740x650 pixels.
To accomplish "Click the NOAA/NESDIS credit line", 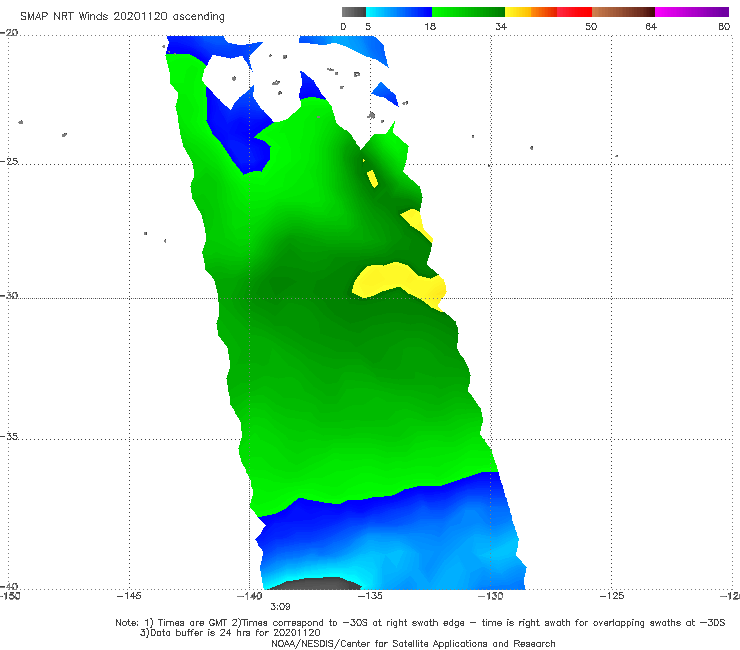I will click(413, 644).
